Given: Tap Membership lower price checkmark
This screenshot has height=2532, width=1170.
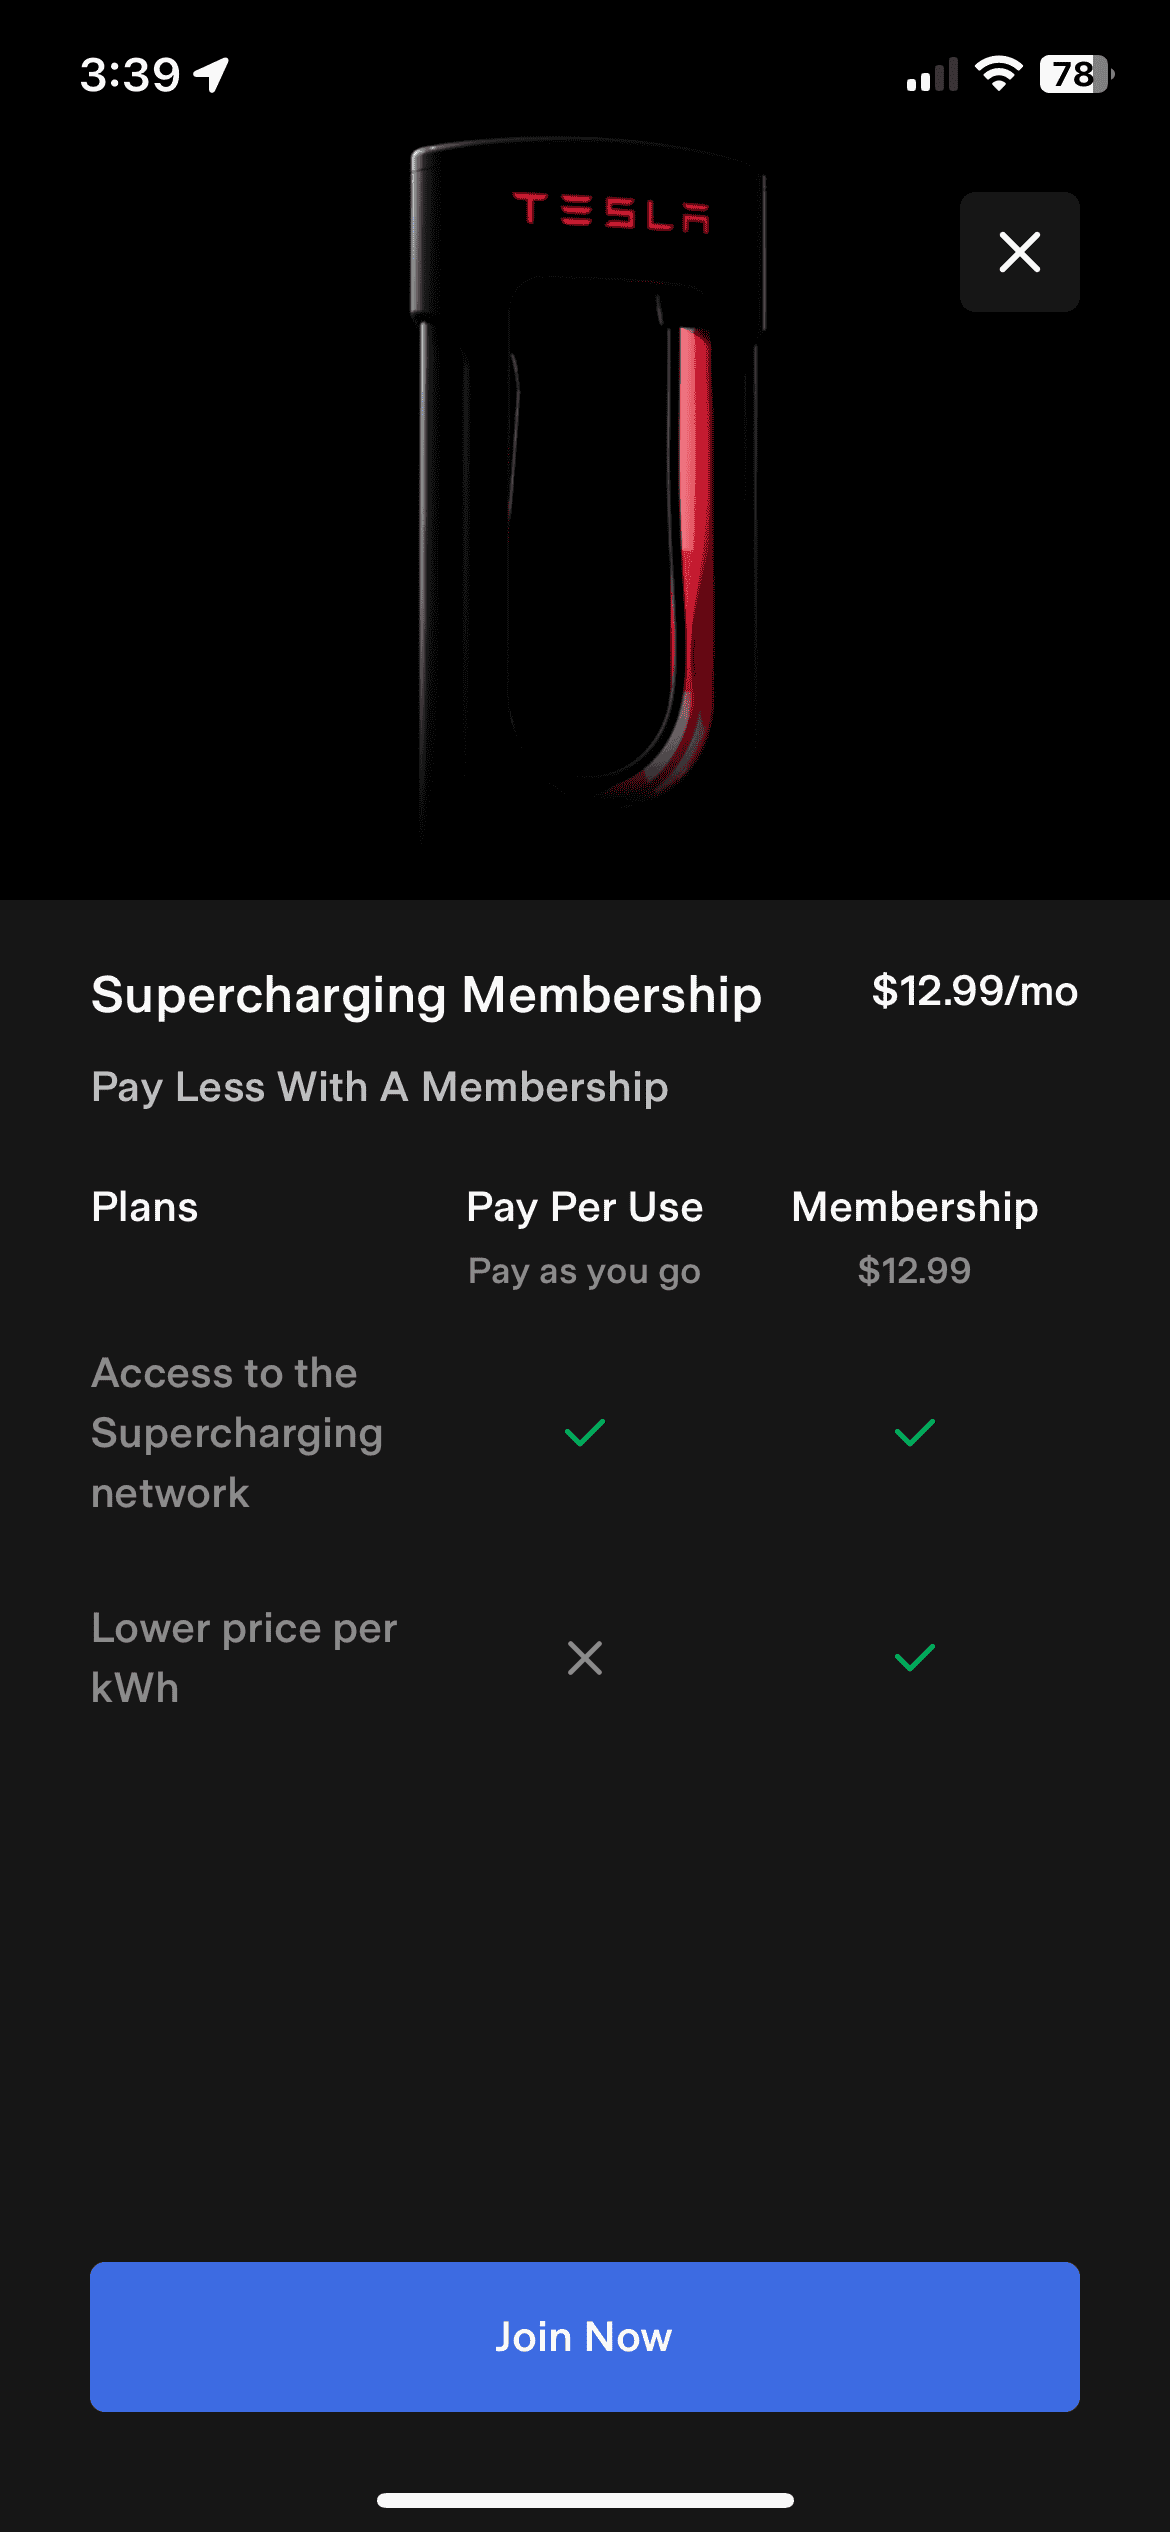Looking at the screenshot, I should 914,1658.
